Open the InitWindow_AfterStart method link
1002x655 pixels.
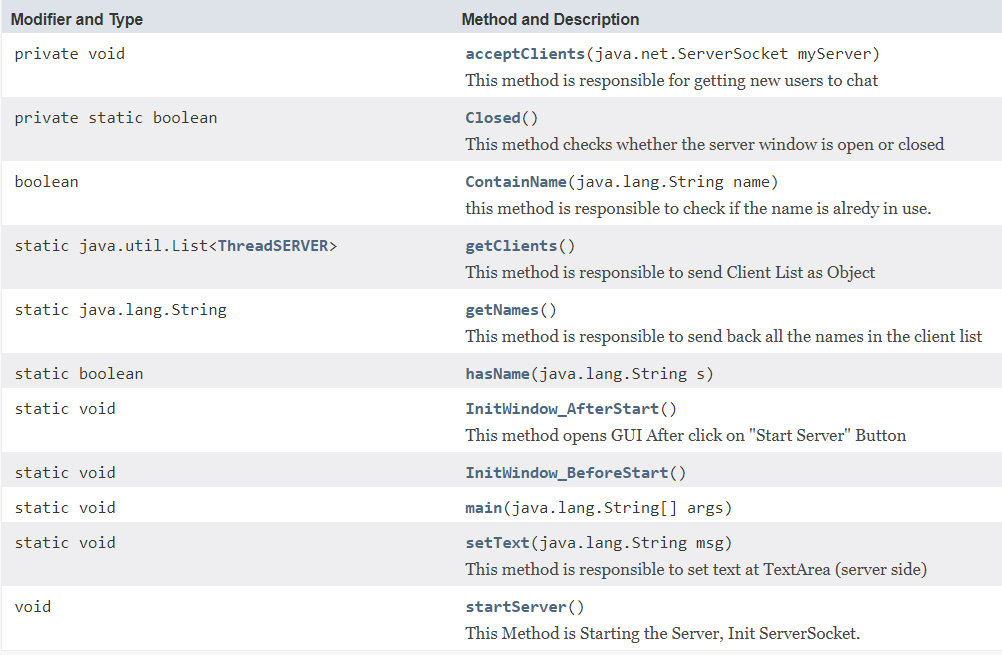562,409
